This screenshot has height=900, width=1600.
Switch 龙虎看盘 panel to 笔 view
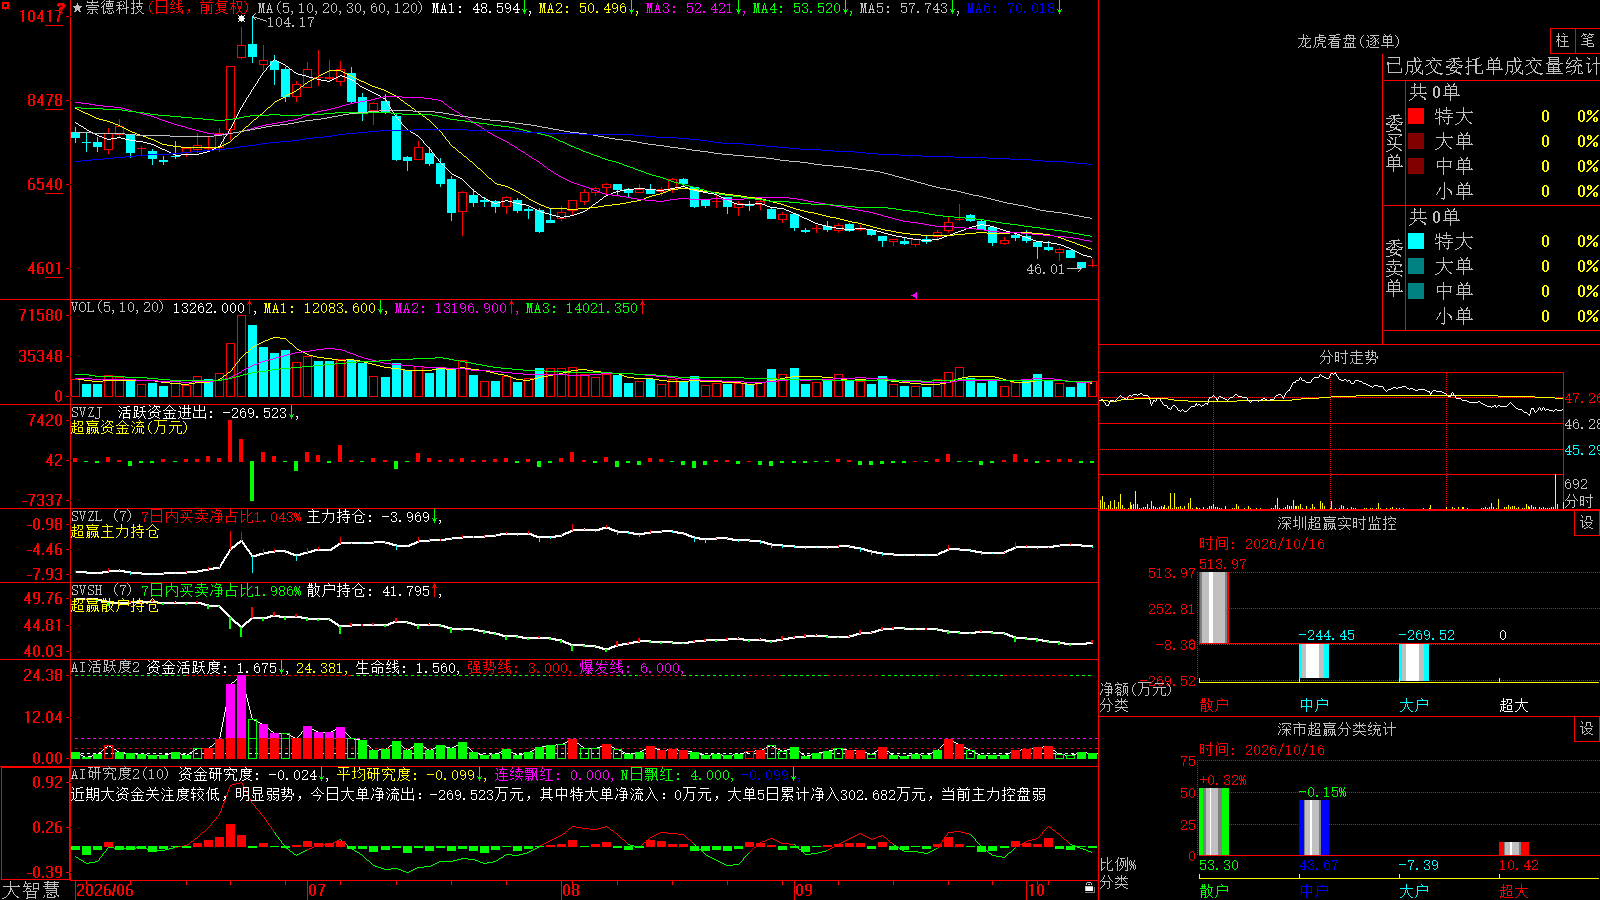pos(1587,41)
